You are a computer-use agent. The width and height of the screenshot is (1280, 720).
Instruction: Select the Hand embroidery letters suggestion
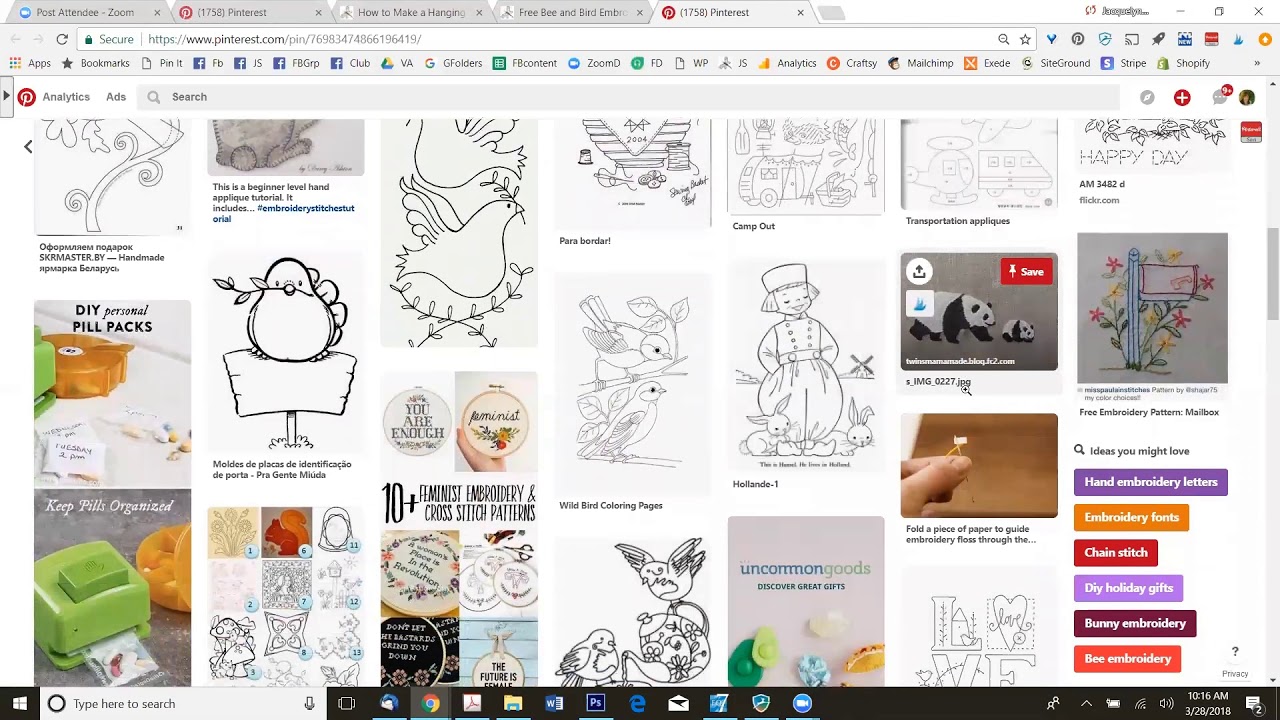1151,482
